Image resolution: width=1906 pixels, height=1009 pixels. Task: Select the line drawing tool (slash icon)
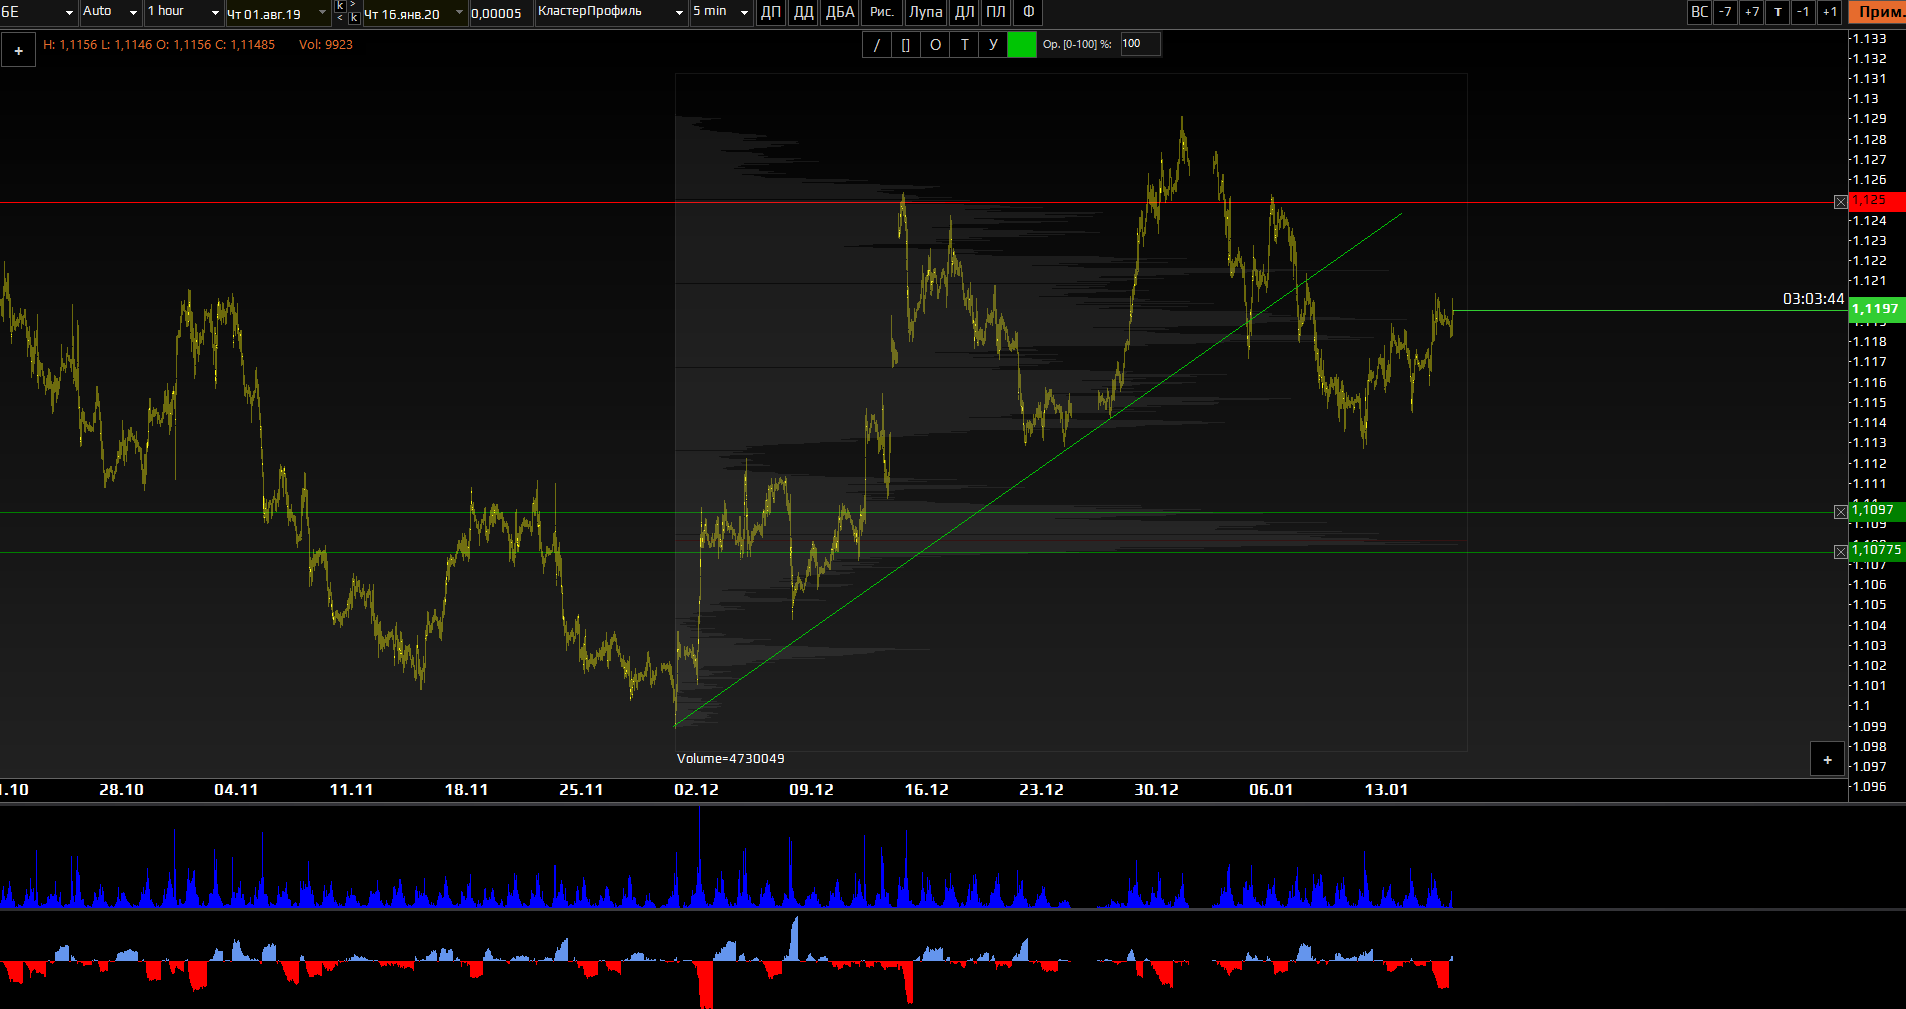(x=877, y=45)
